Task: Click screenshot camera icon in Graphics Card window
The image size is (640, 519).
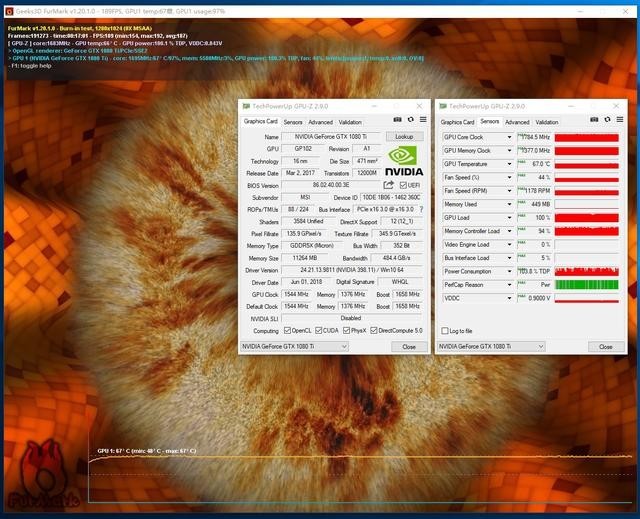Action: 397,120
